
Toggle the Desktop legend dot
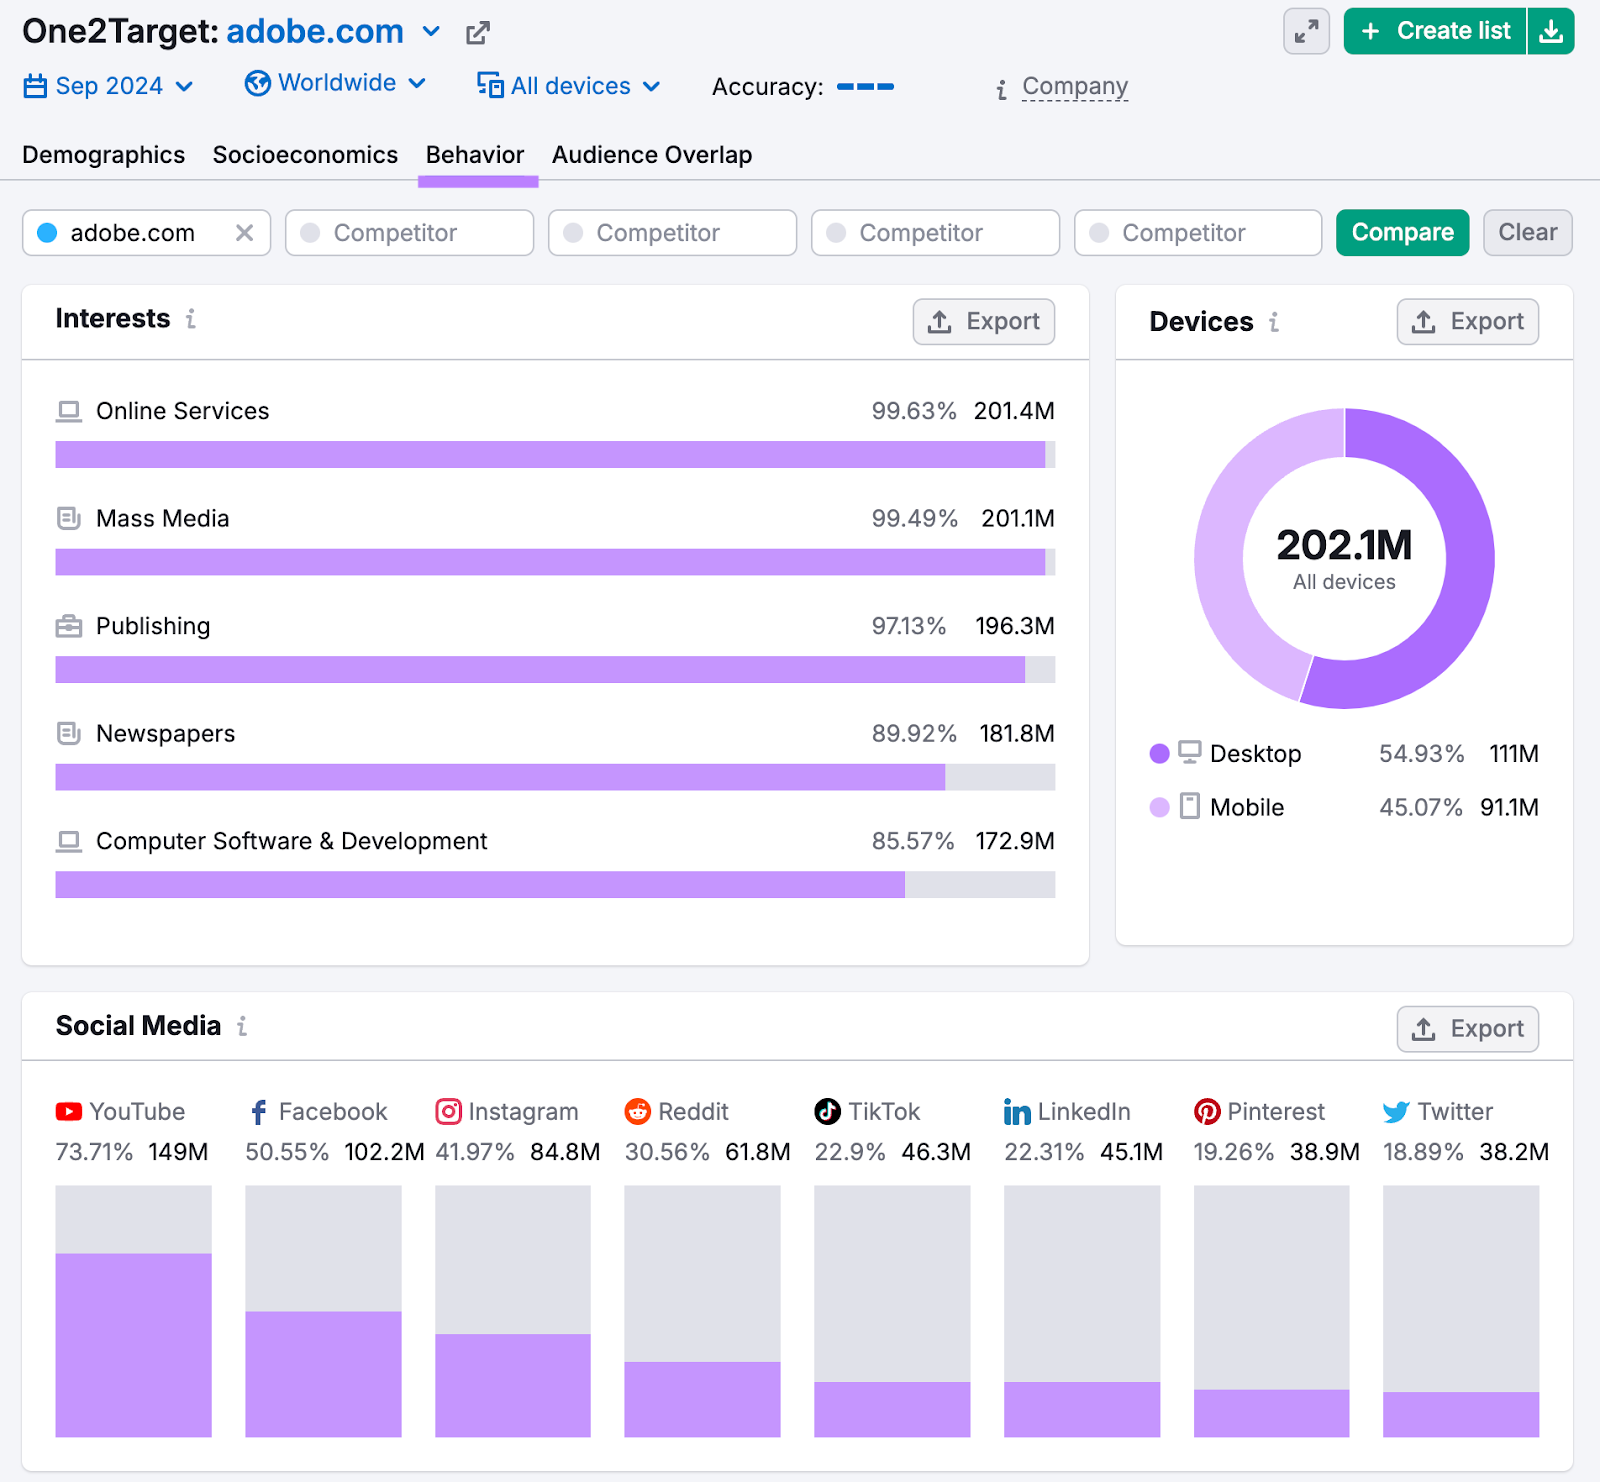click(x=1159, y=754)
